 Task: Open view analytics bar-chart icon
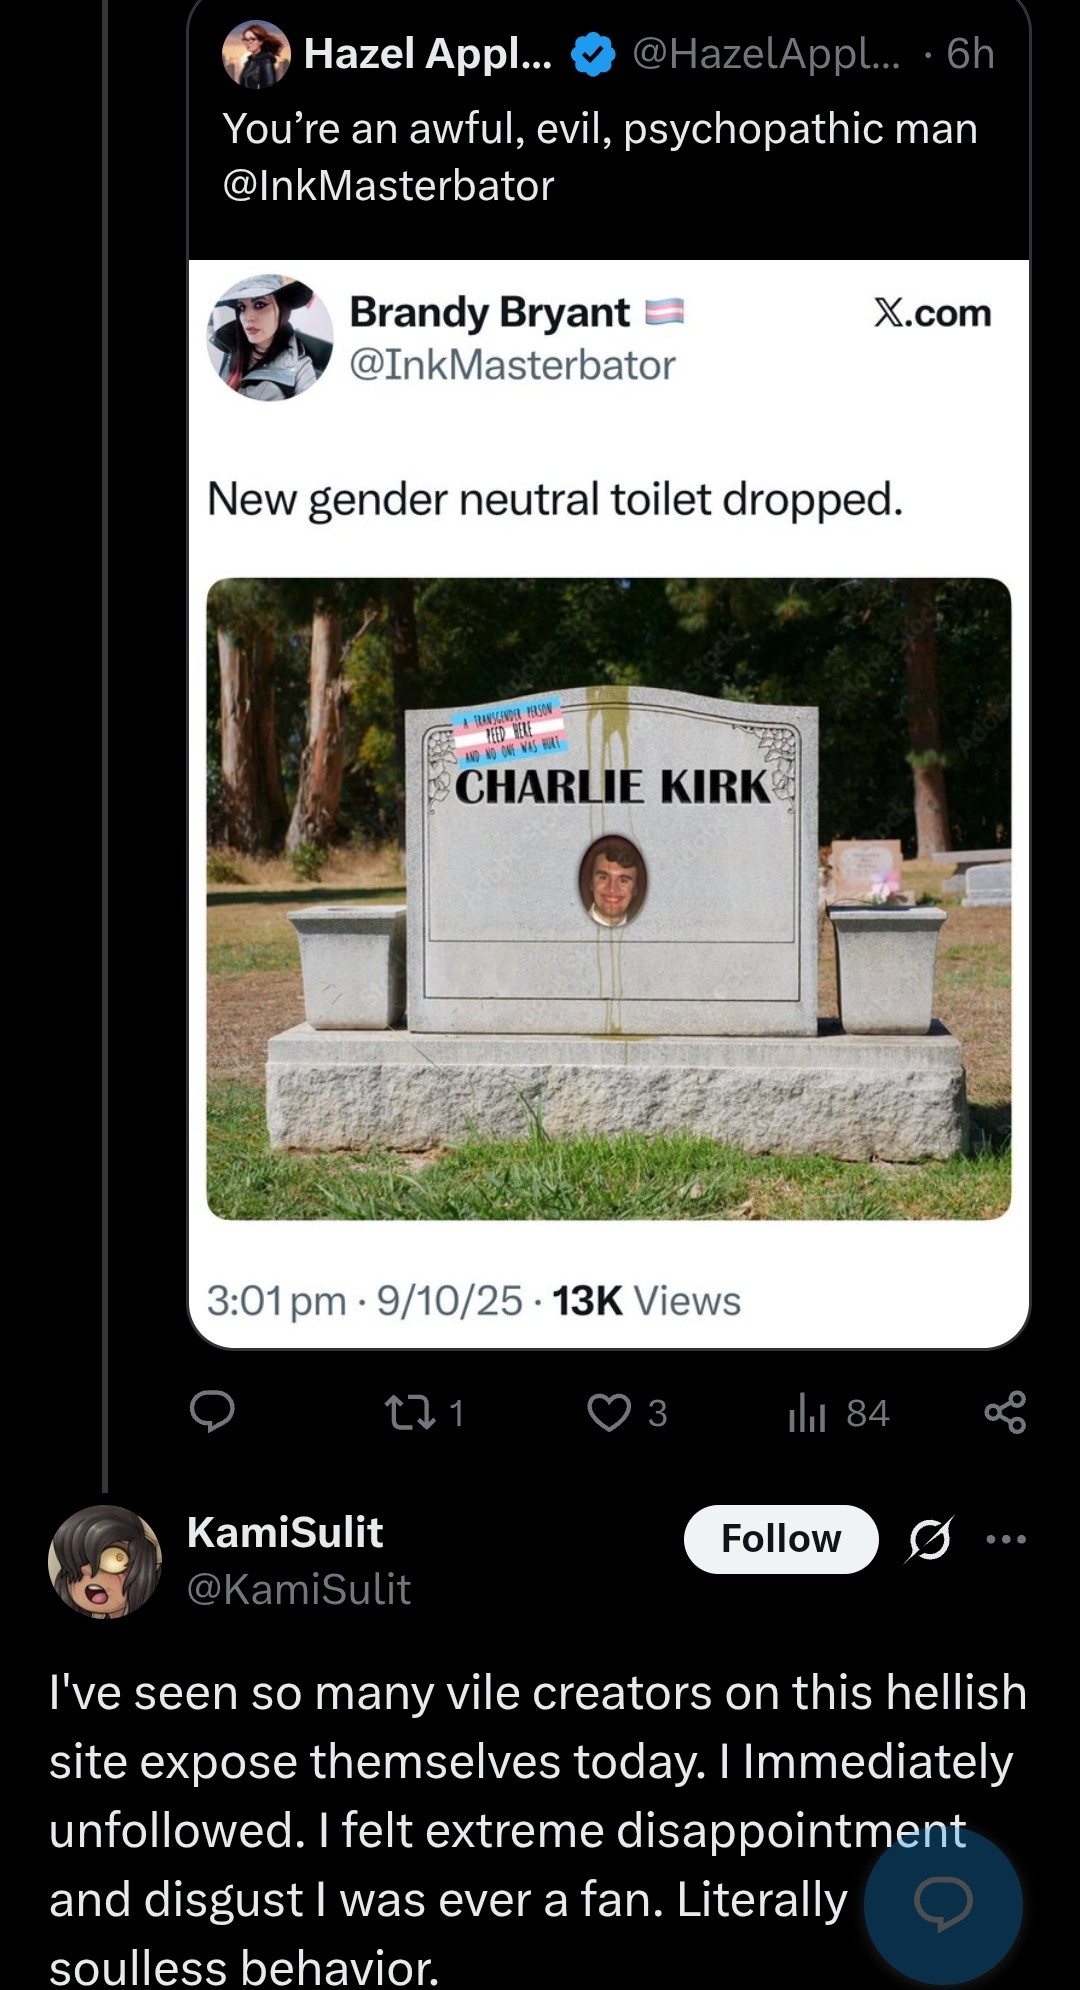(807, 1412)
